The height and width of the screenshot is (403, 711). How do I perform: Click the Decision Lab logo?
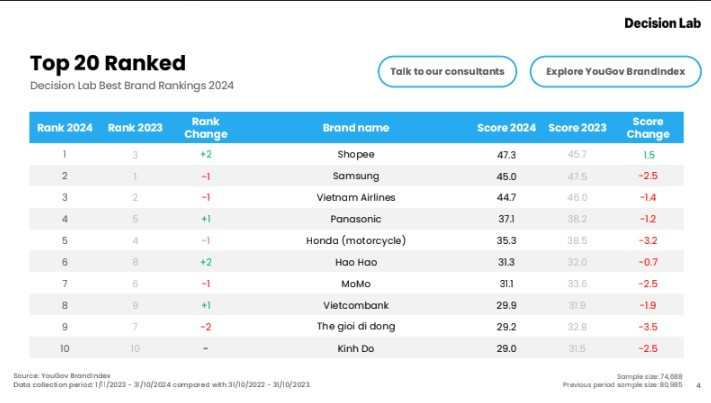point(663,23)
